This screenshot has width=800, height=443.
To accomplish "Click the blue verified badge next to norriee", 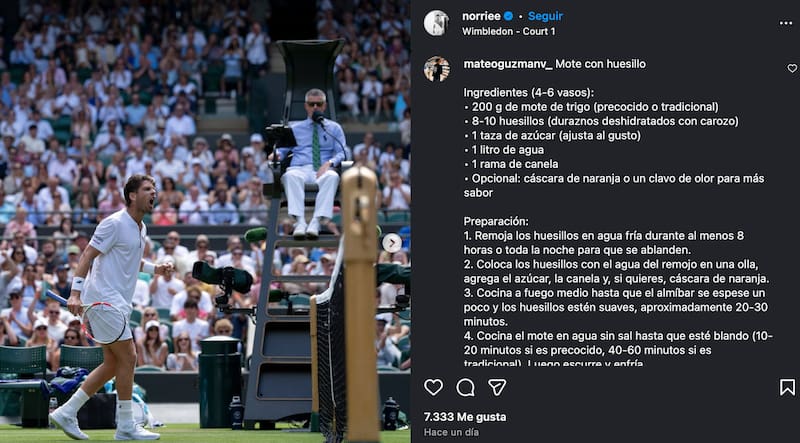I will pos(508,16).
